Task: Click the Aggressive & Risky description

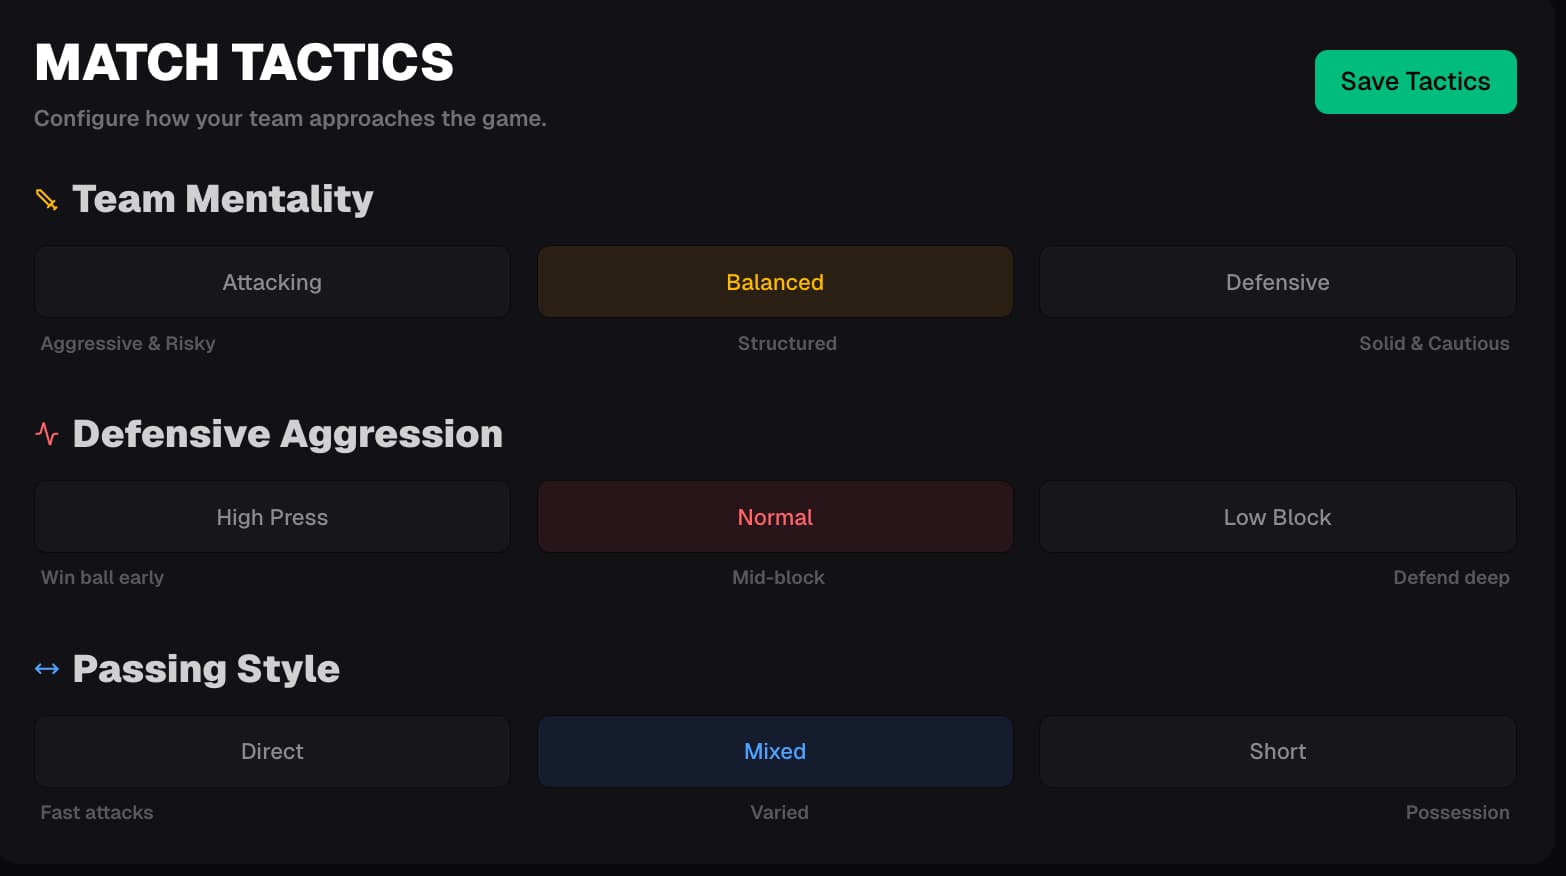Action: [x=128, y=343]
